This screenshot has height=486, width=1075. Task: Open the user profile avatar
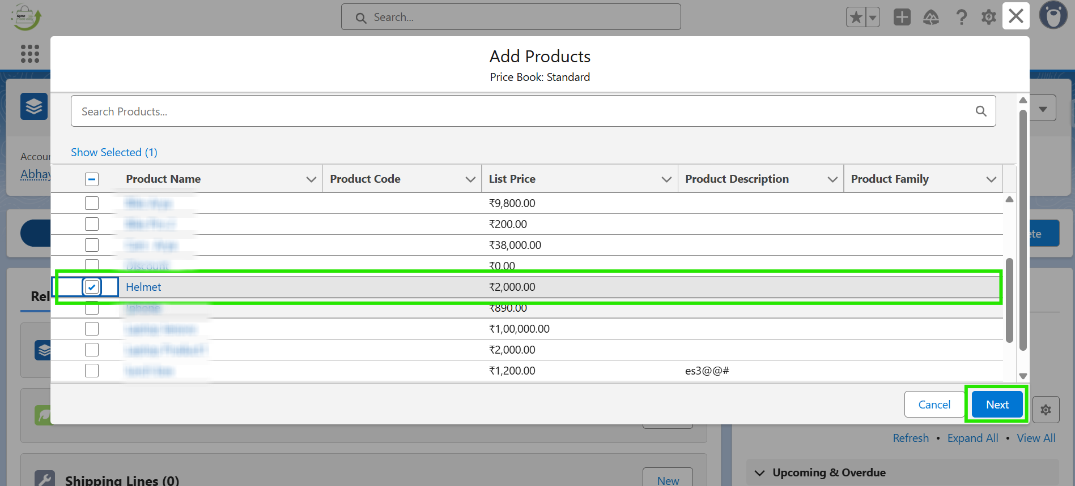[1053, 16]
